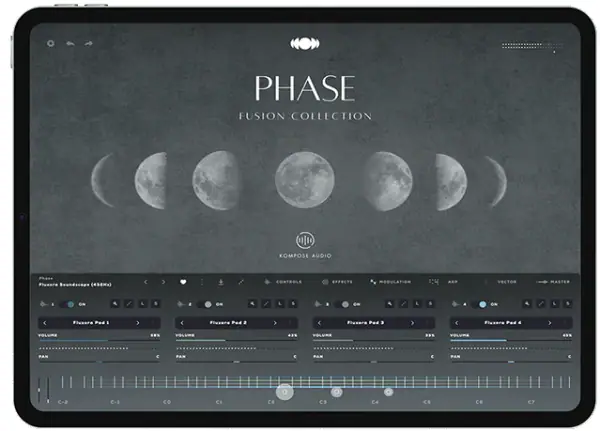Click the undo arrow icon
600x431 pixels.
(x=70, y=43)
